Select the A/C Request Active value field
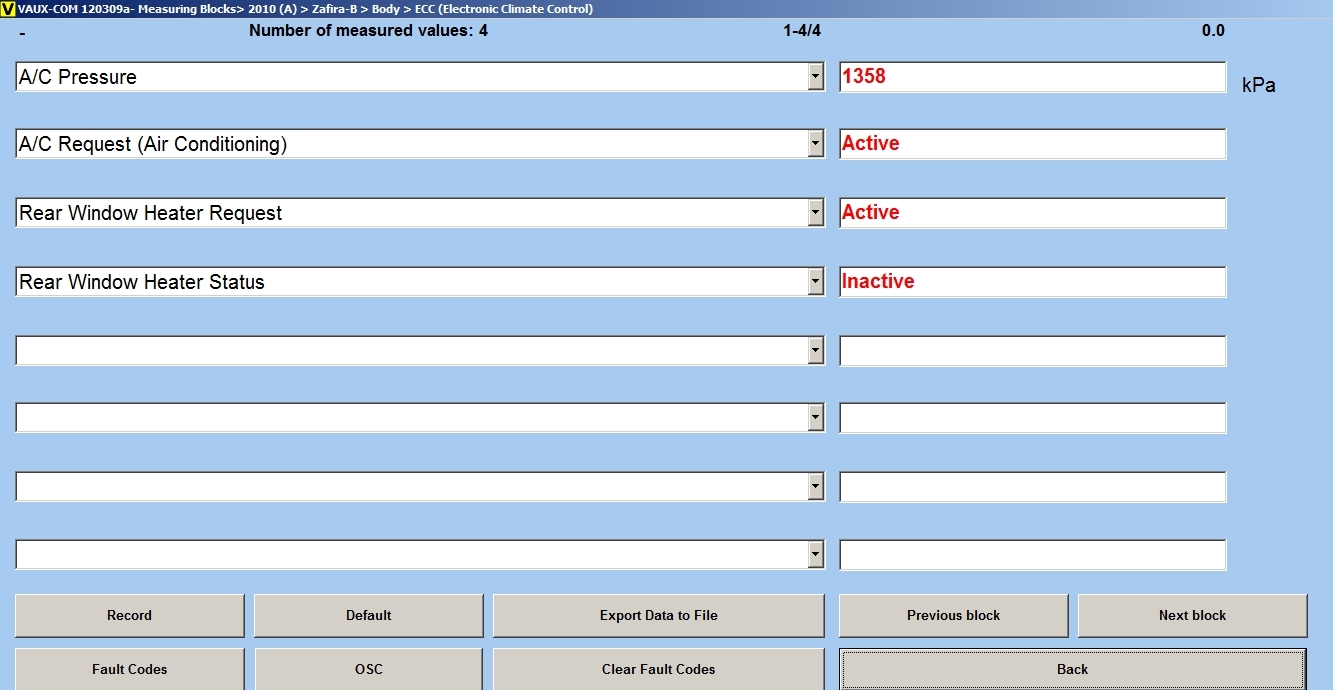 click(x=1032, y=144)
